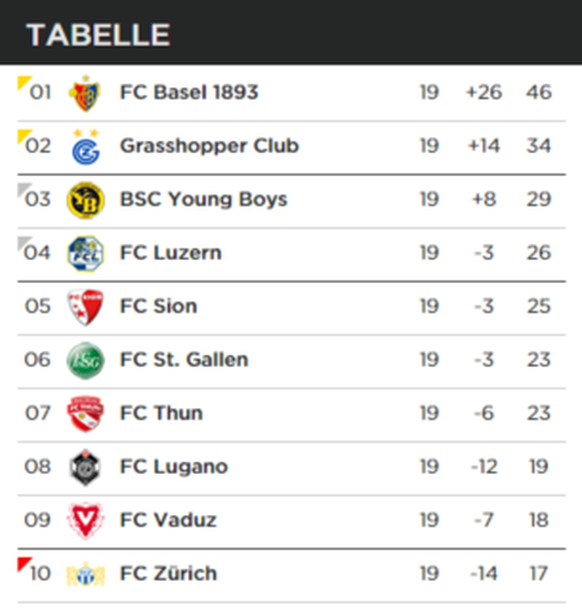Select the FC Thun red crest
This screenshot has height=609, width=582.
(x=85, y=414)
